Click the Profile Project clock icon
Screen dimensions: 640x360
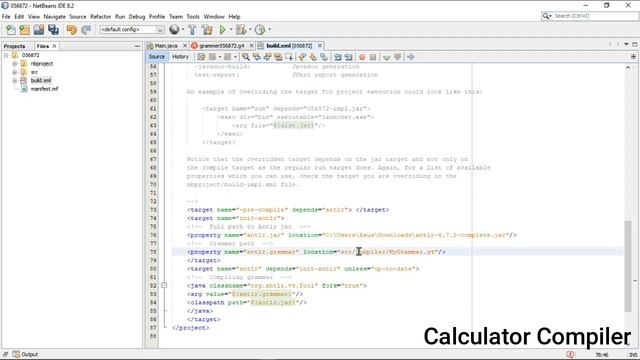[260, 29]
